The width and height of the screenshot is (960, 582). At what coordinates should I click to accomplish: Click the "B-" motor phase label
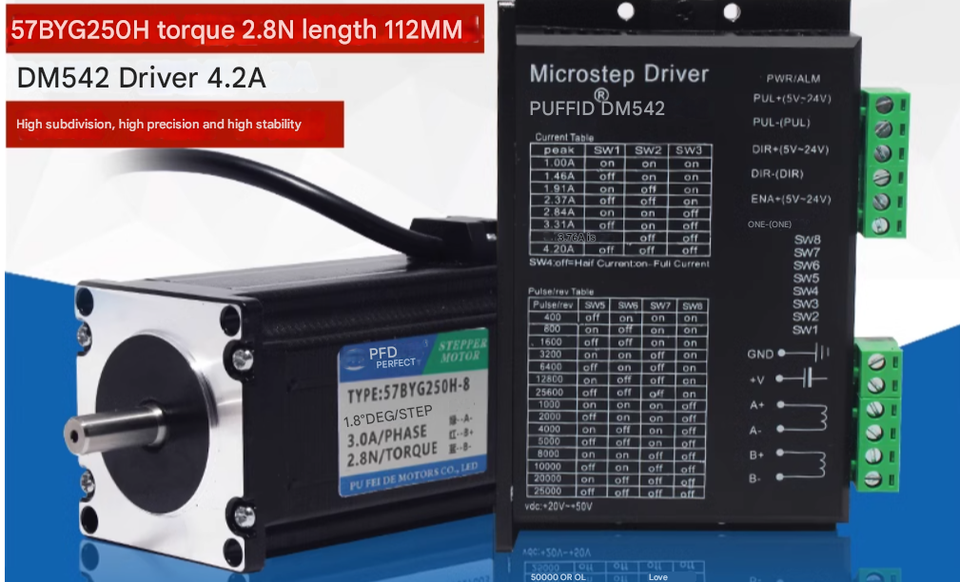tap(755, 479)
